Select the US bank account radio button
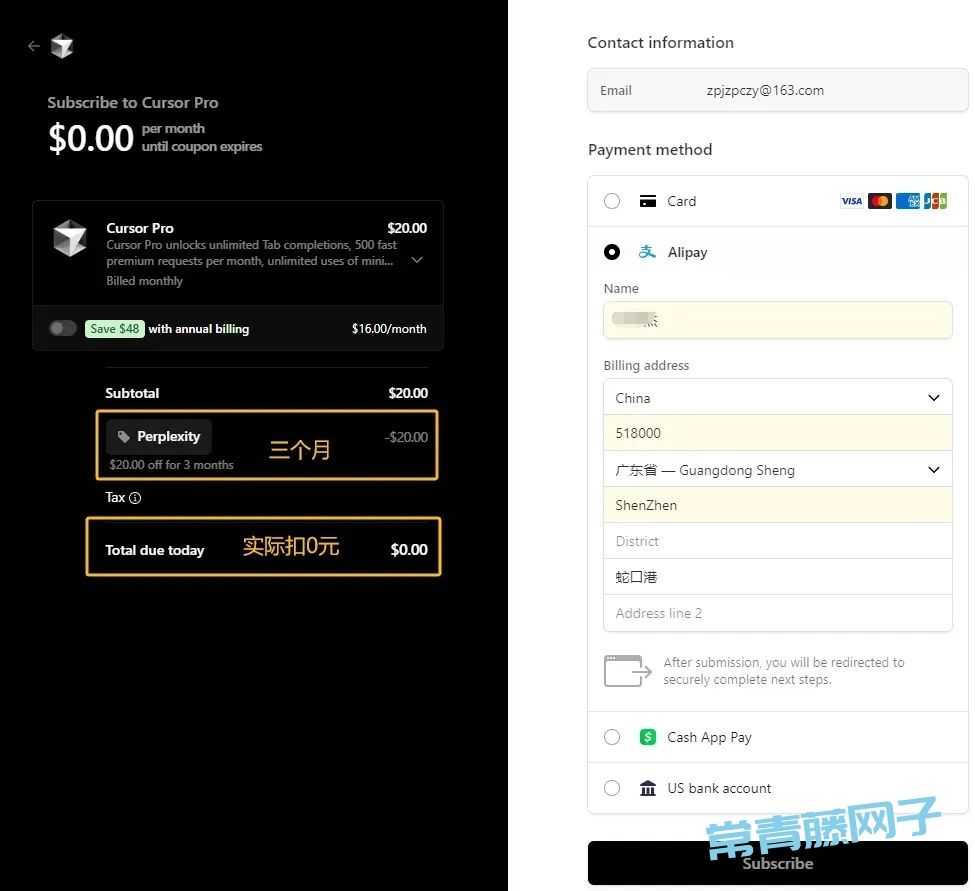The image size is (975, 891). coord(611,788)
